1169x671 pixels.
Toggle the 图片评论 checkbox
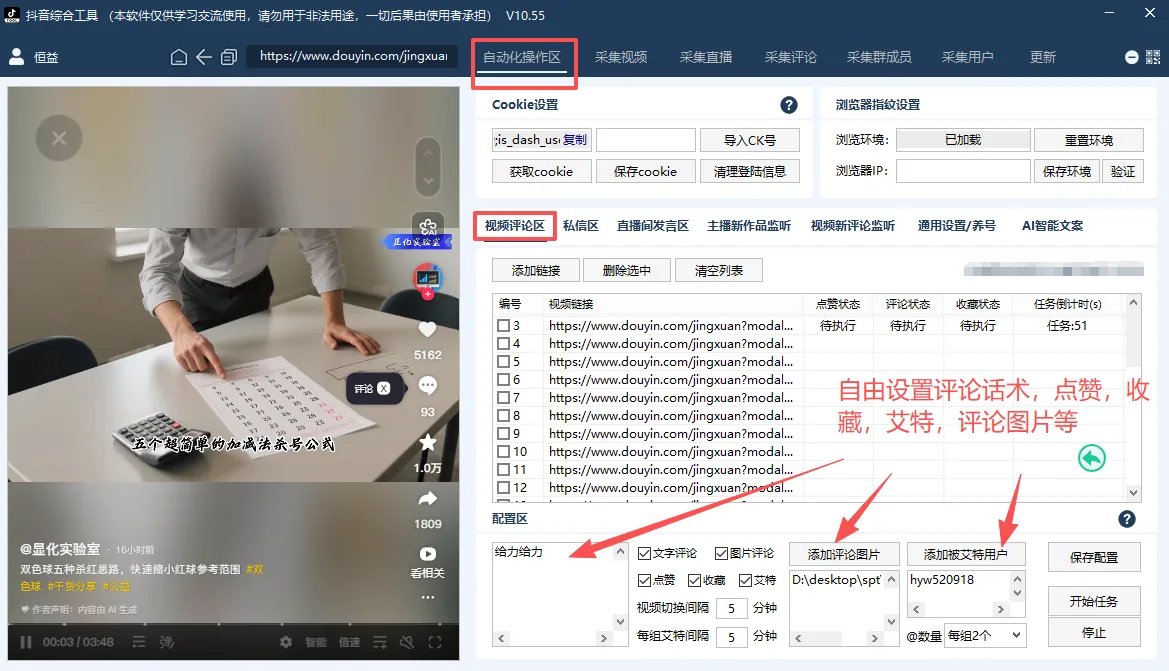tap(721, 553)
